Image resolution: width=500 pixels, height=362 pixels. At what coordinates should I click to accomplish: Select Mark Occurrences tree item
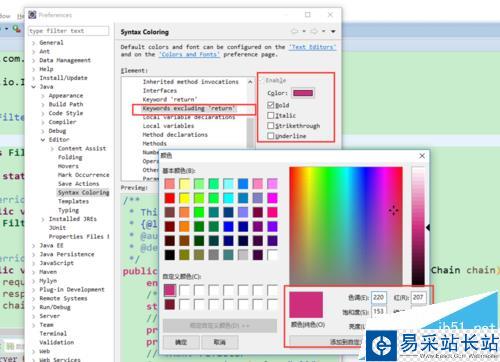coord(83,175)
